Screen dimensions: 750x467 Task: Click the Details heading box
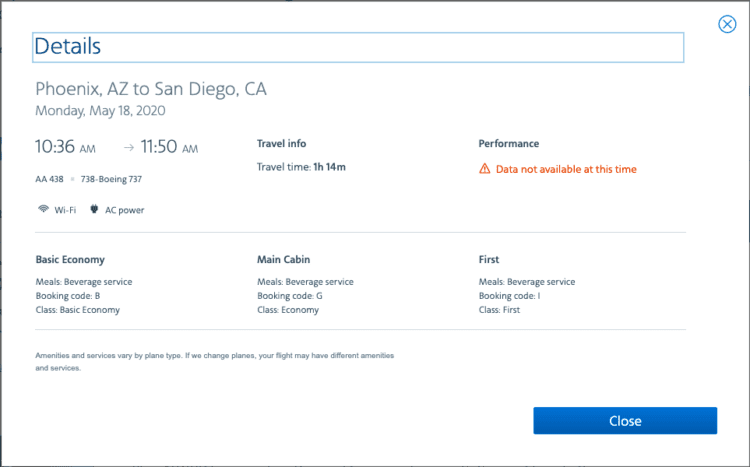click(x=358, y=47)
